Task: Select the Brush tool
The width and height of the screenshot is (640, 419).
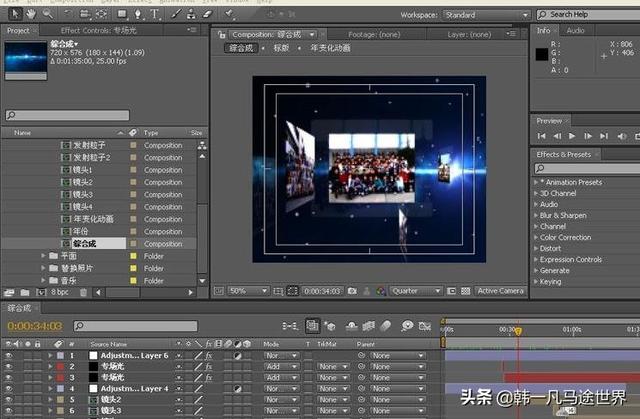Action: 176,14
